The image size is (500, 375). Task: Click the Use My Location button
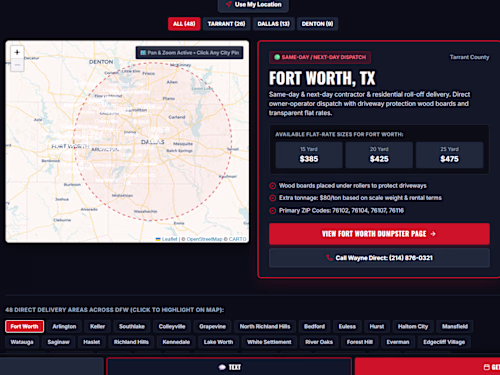253,5
